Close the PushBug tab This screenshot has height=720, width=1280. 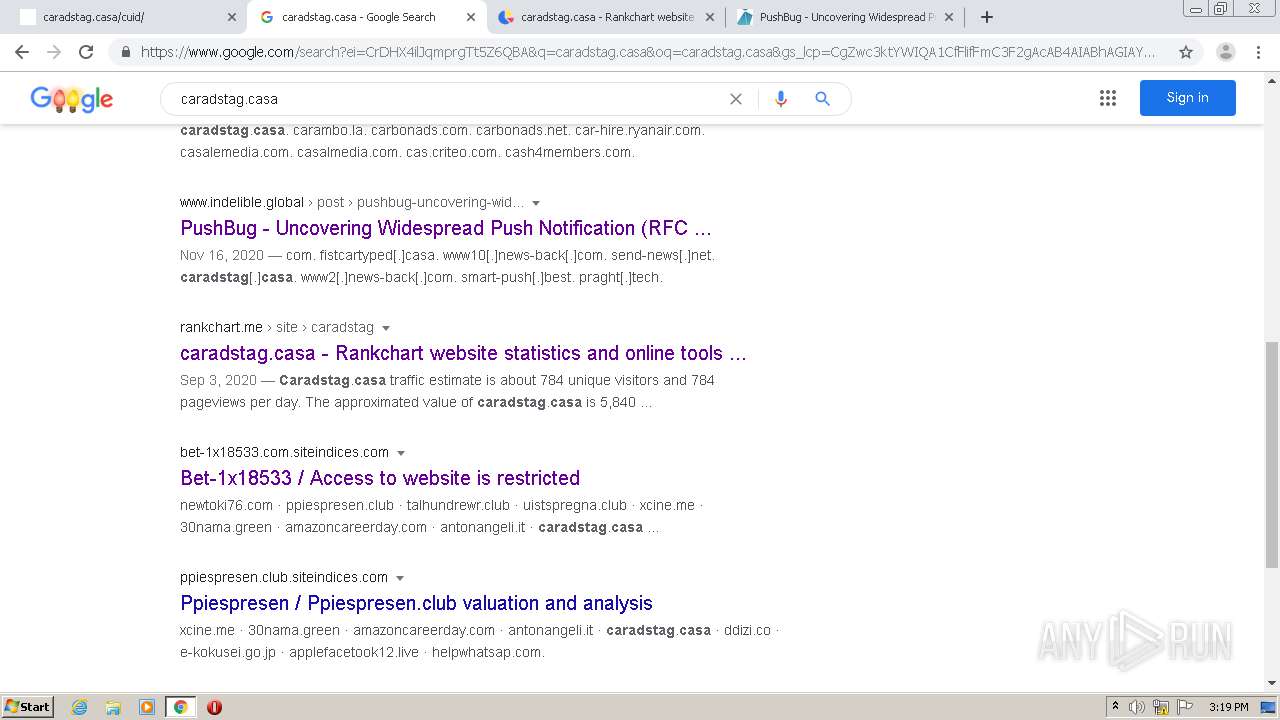click(949, 17)
